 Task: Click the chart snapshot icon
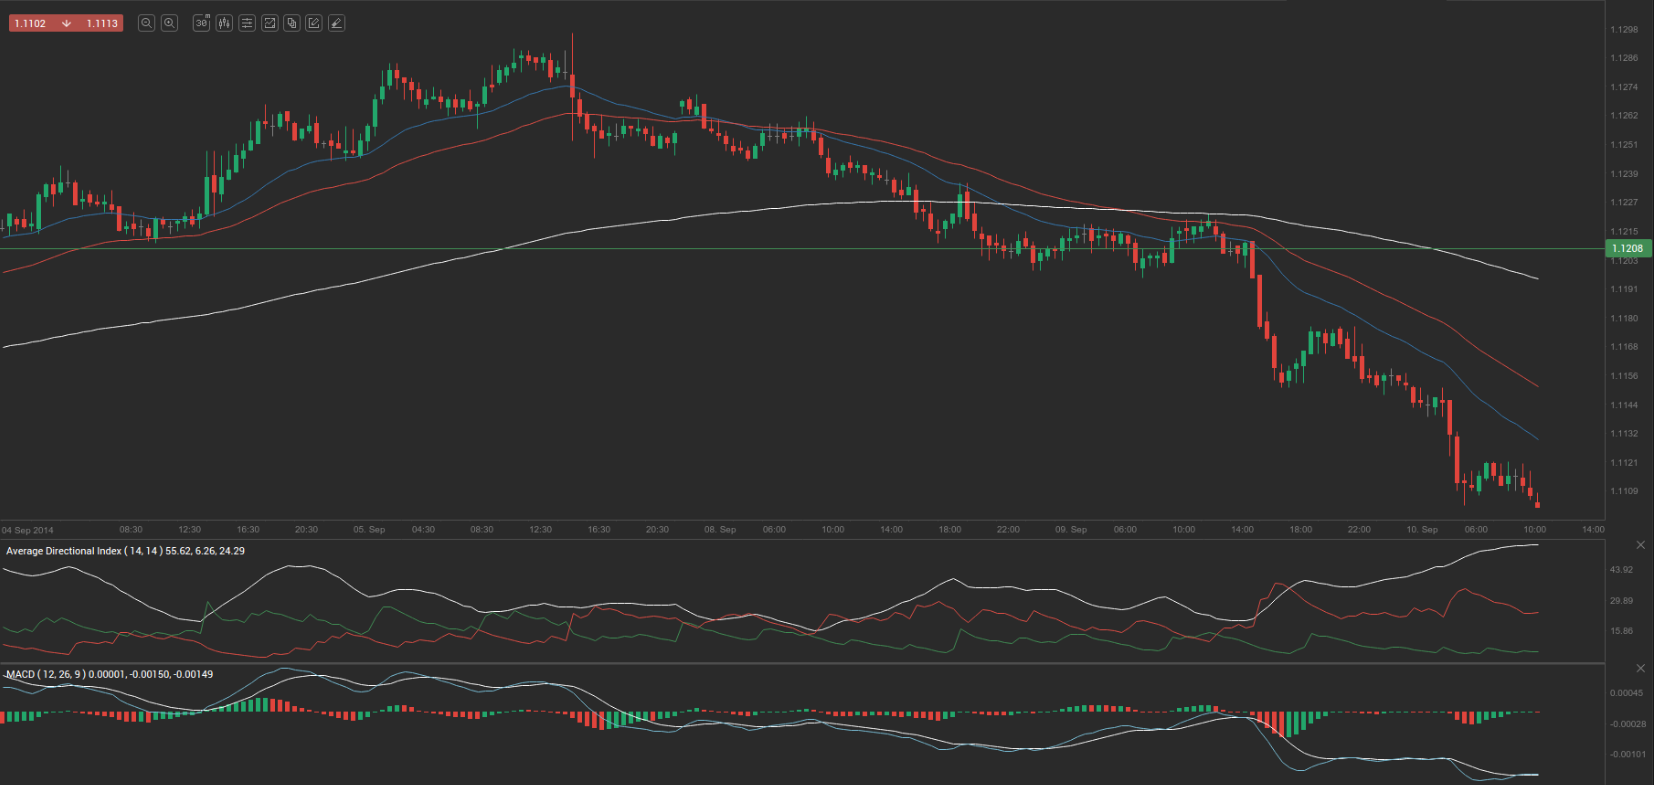pyautogui.click(x=269, y=23)
